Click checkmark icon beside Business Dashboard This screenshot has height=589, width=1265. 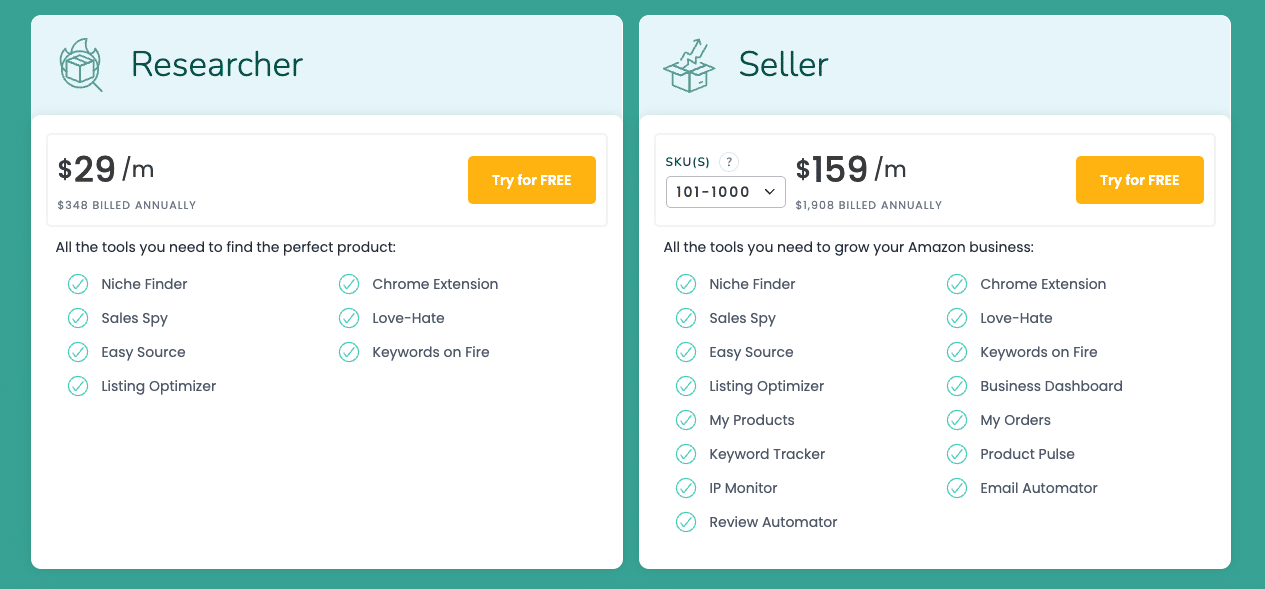[x=957, y=386]
